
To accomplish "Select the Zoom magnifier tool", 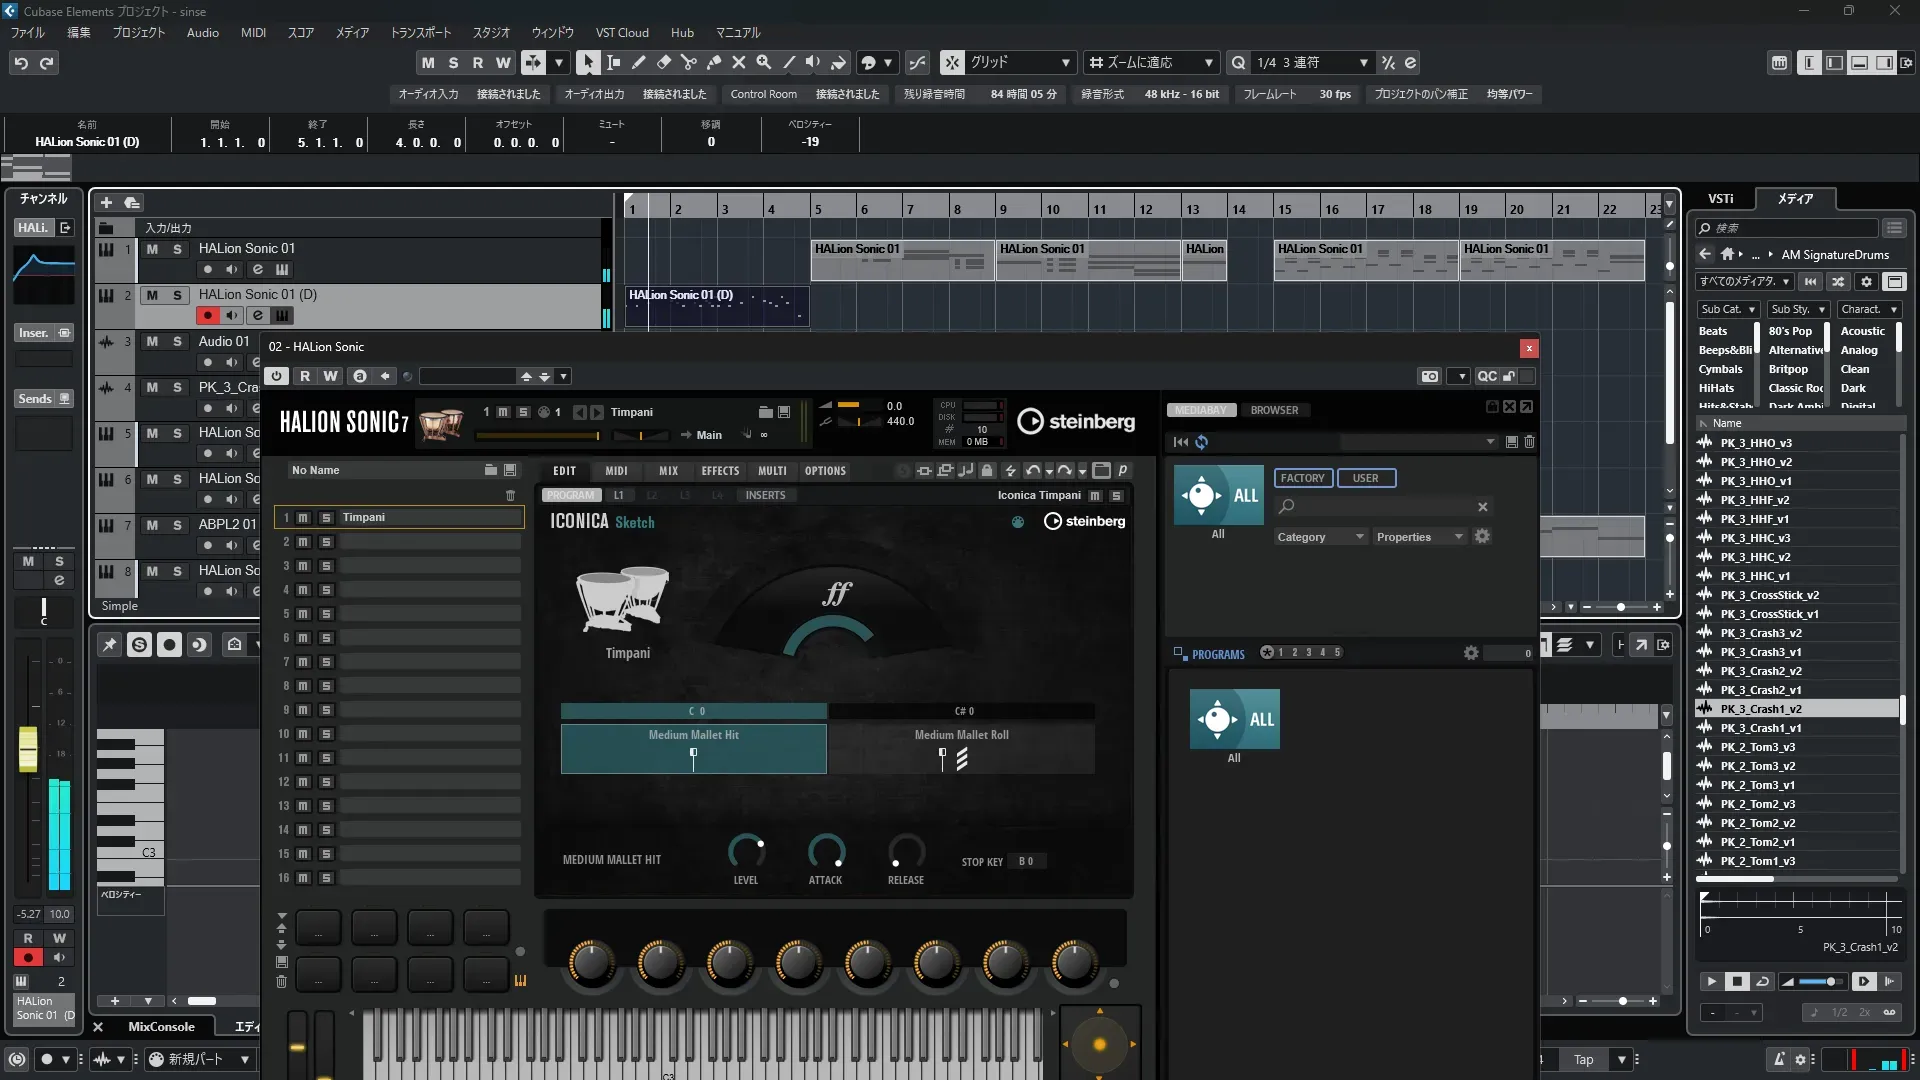I will 764,62.
